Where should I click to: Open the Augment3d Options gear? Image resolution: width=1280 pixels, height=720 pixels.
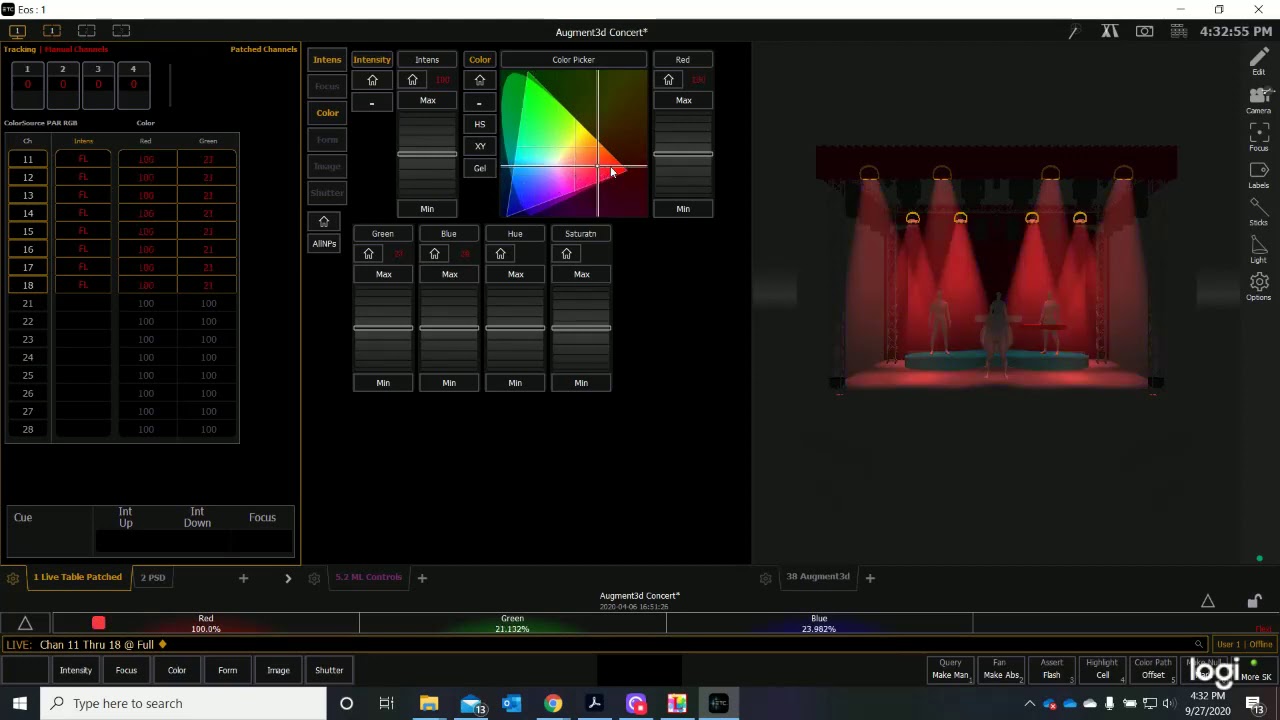point(1258,286)
